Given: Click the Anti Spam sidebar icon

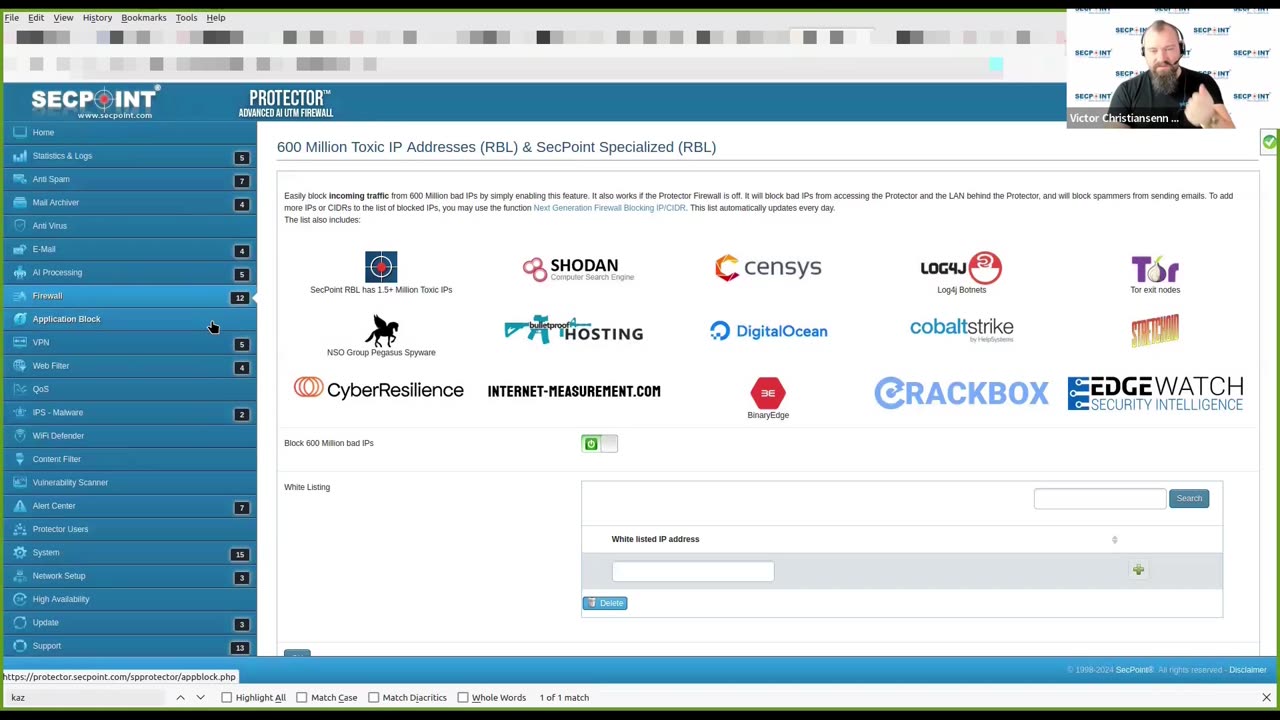Looking at the screenshot, I should coord(20,179).
